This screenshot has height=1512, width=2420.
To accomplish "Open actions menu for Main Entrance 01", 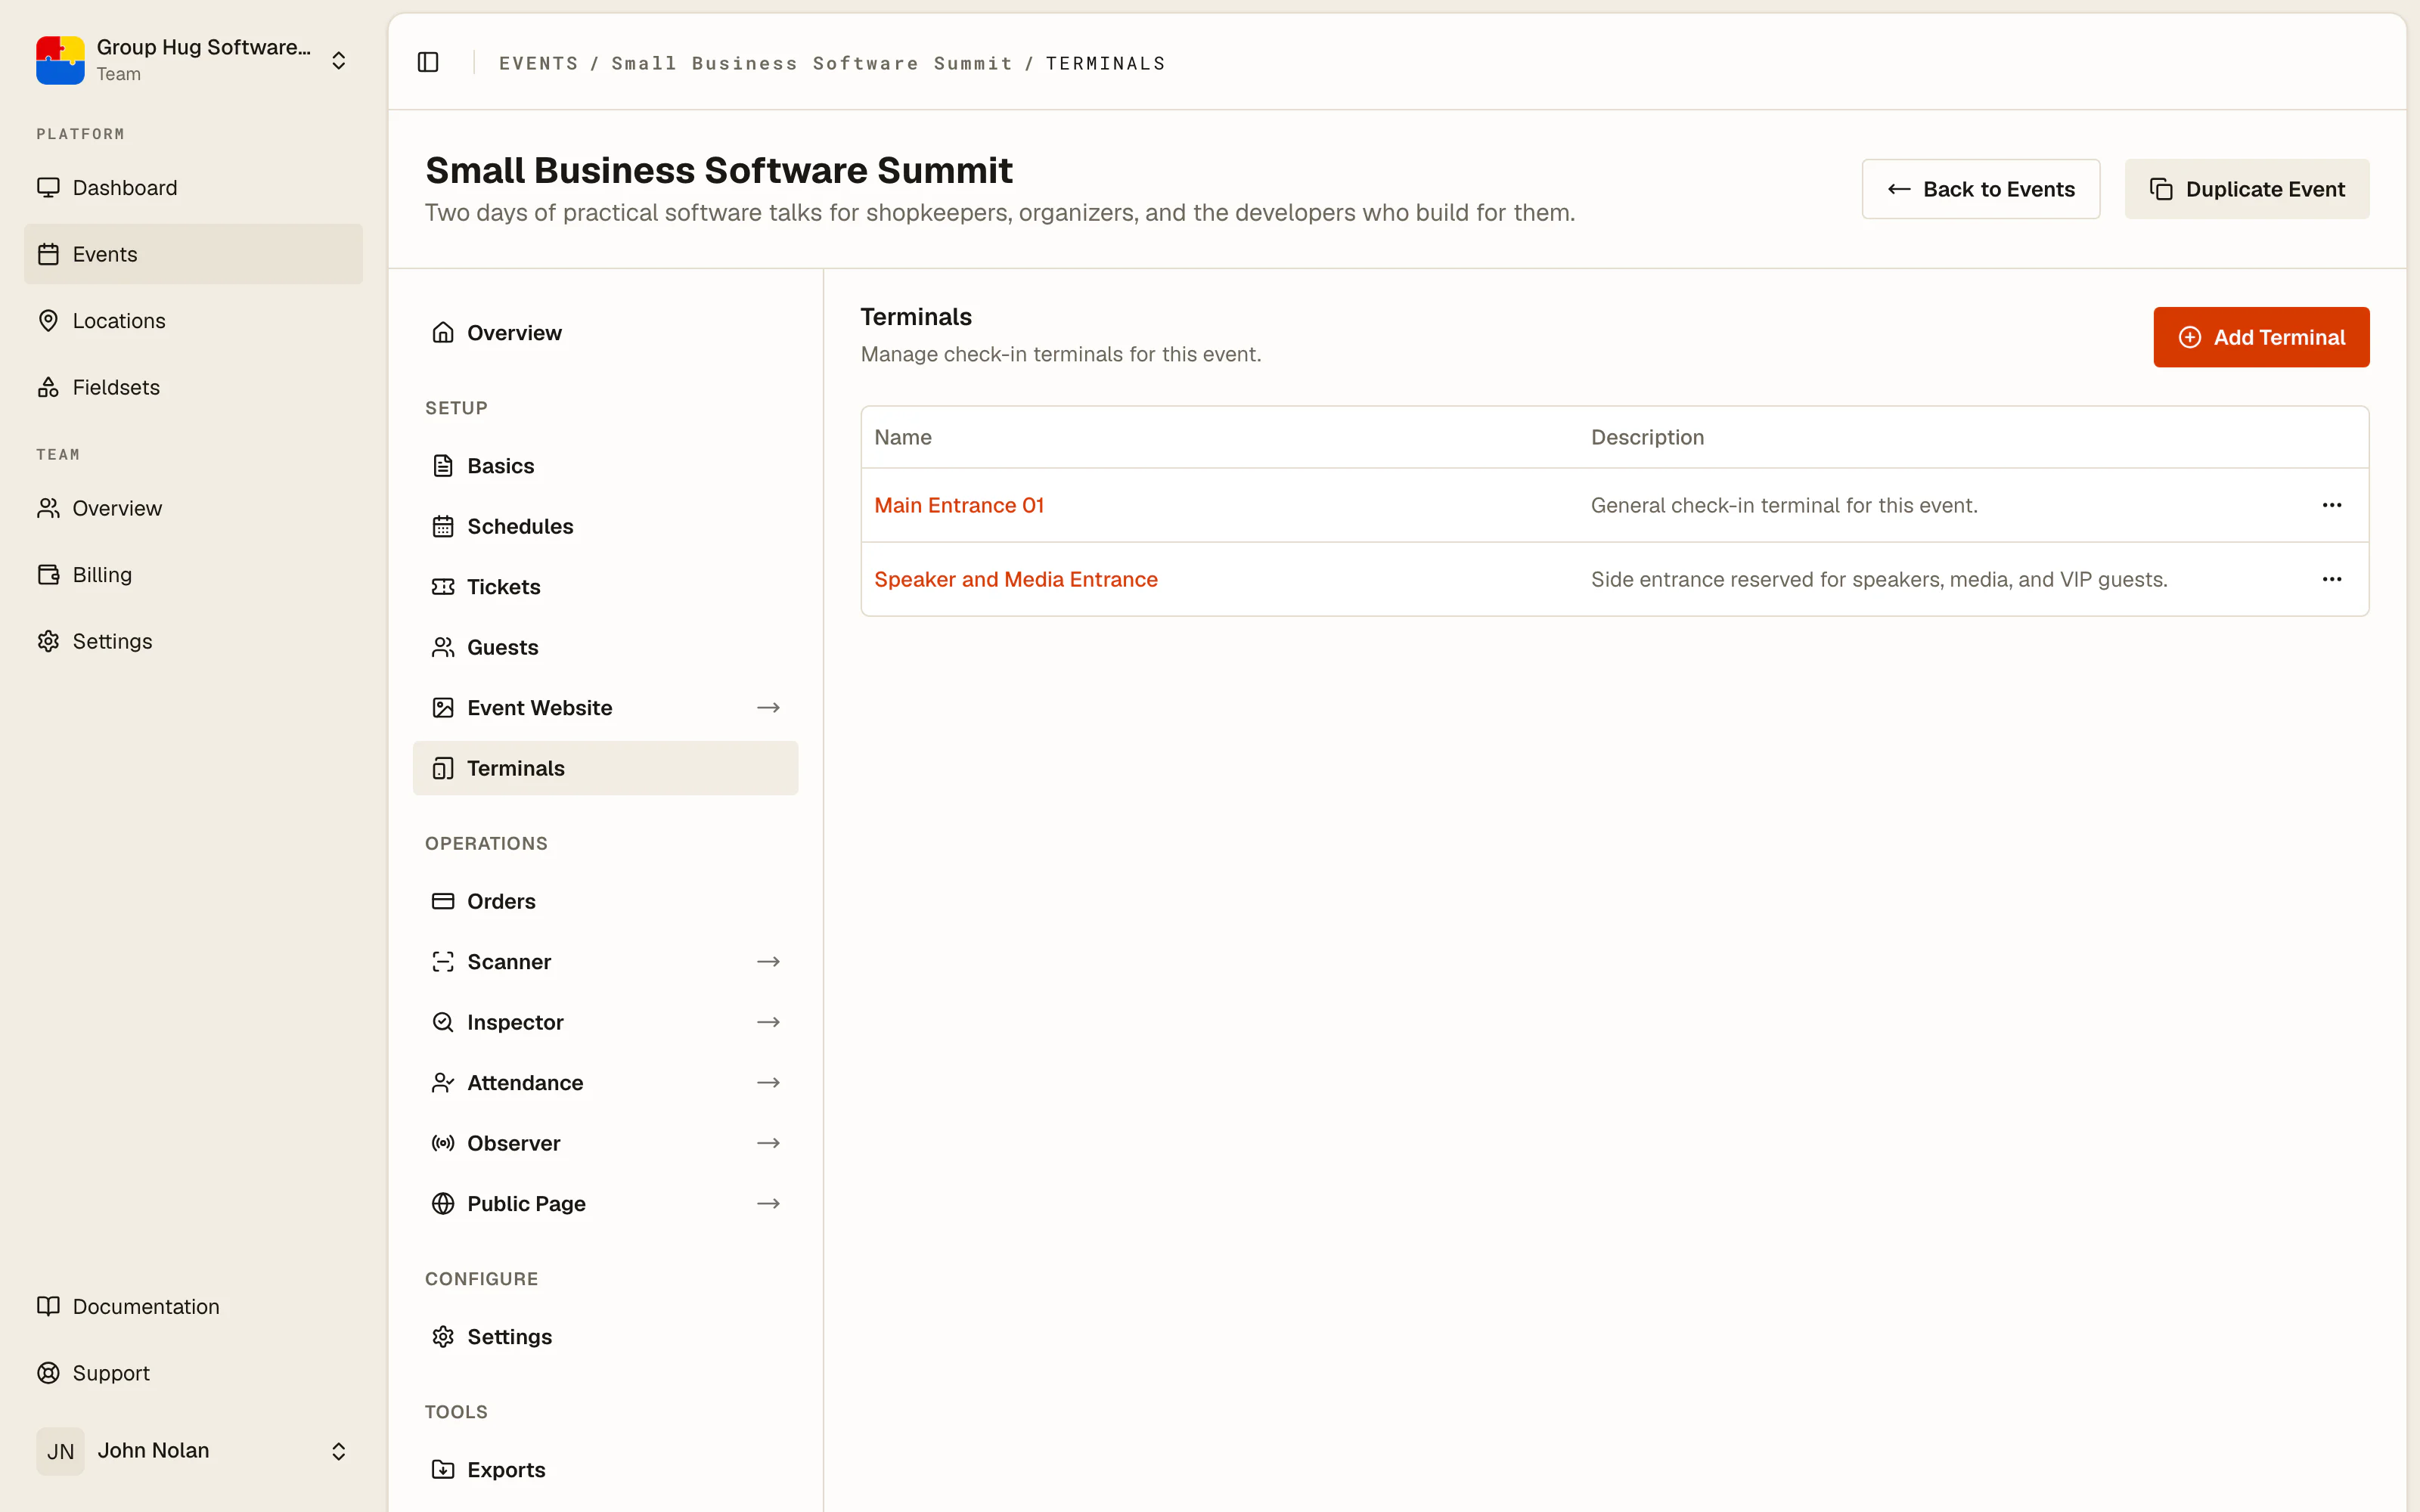I will tap(2332, 505).
